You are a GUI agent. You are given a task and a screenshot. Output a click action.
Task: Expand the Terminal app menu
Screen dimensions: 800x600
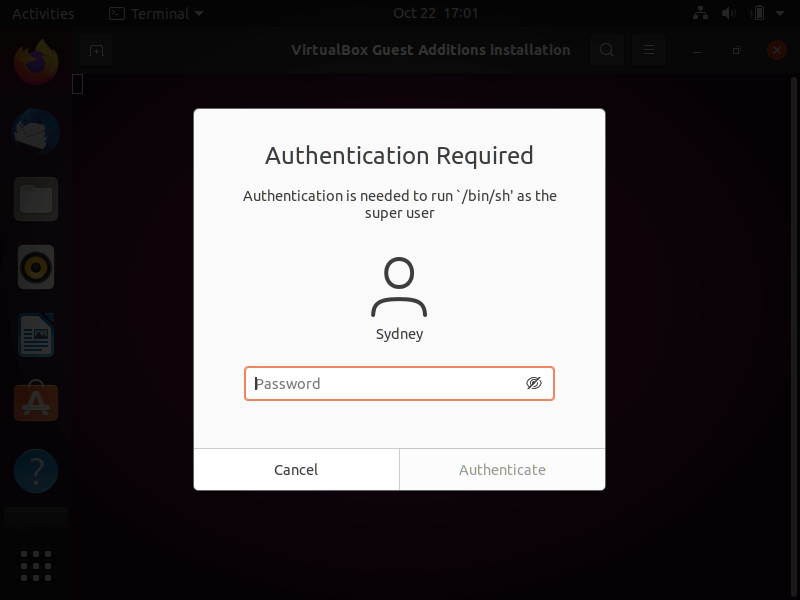pos(155,14)
